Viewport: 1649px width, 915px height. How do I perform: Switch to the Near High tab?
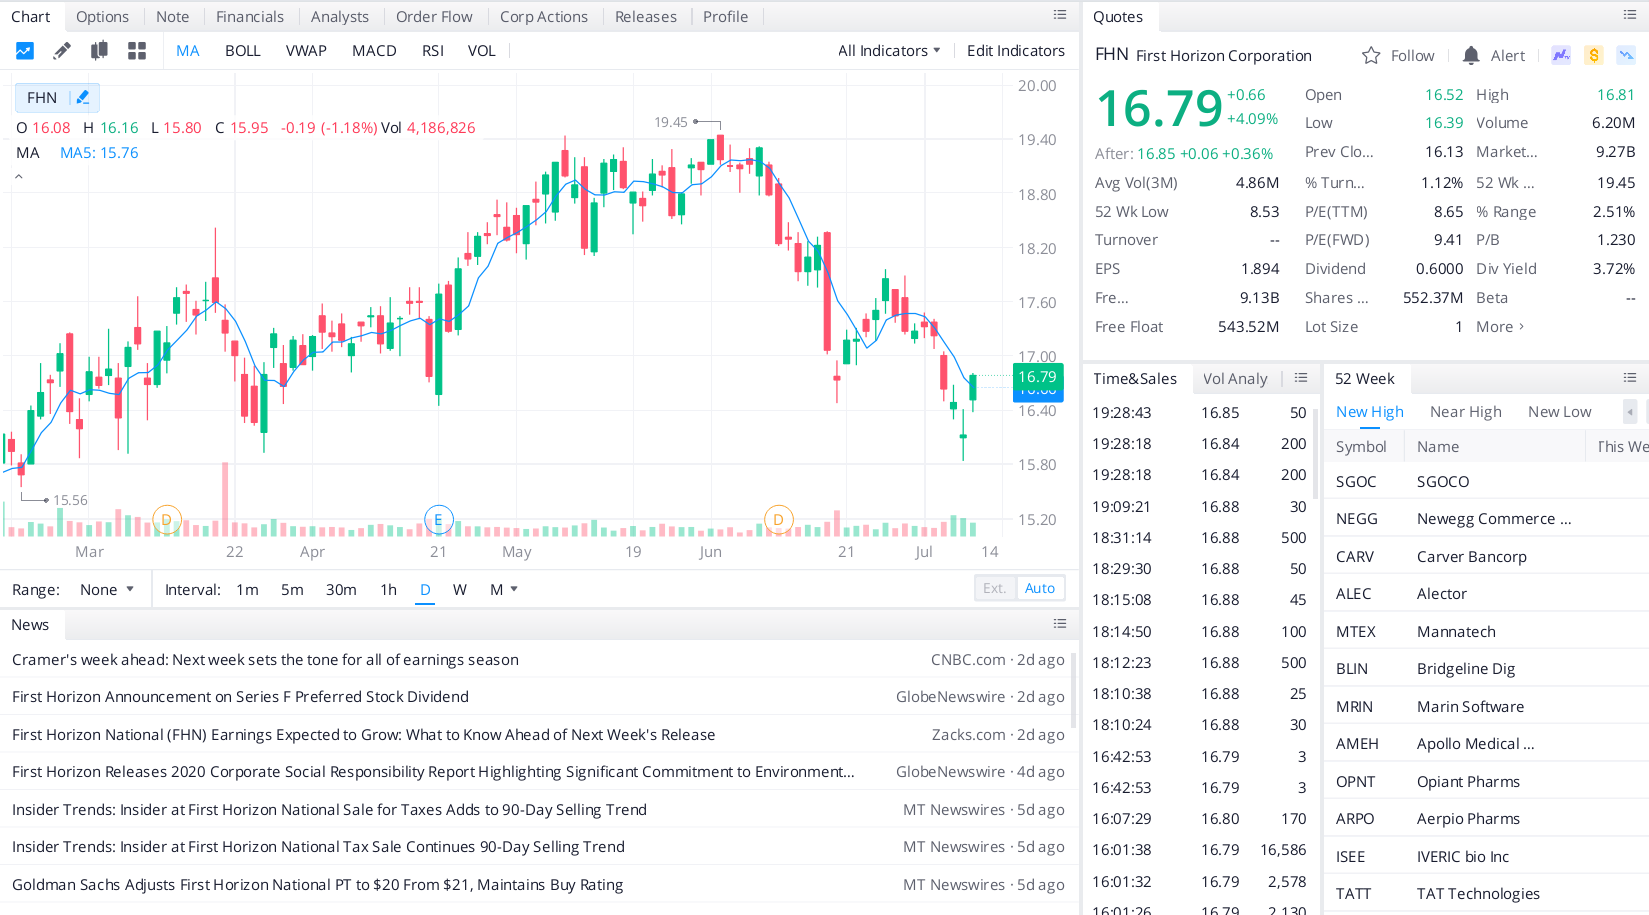tap(1466, 412)
